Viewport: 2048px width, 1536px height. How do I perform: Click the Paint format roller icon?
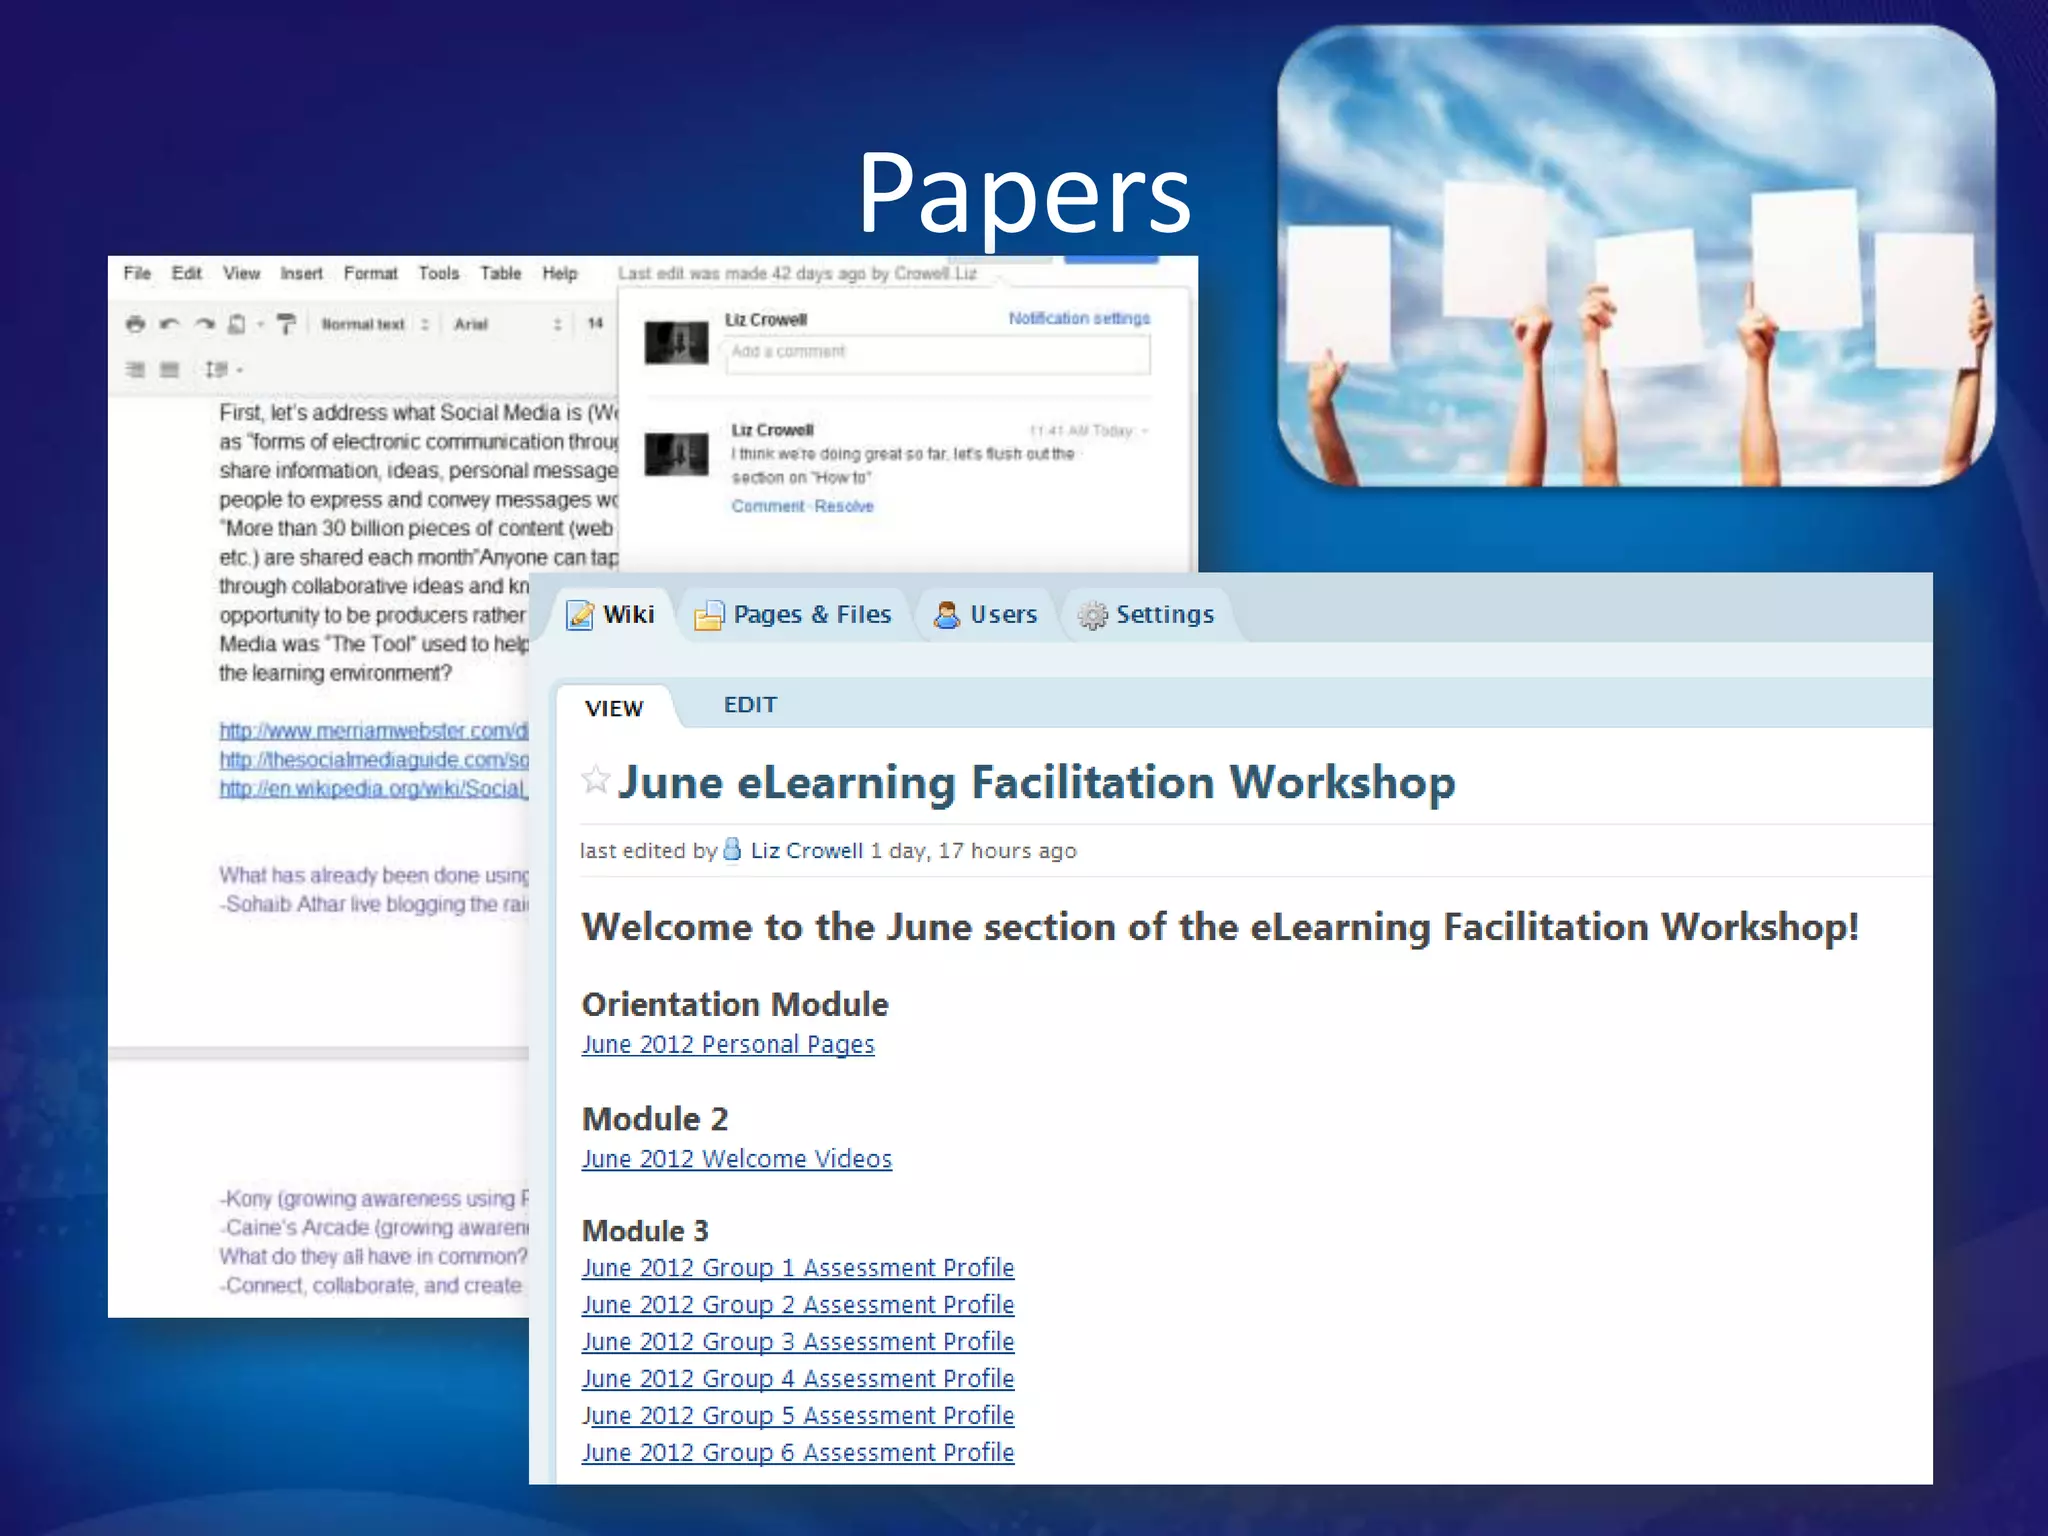(286, 324)
